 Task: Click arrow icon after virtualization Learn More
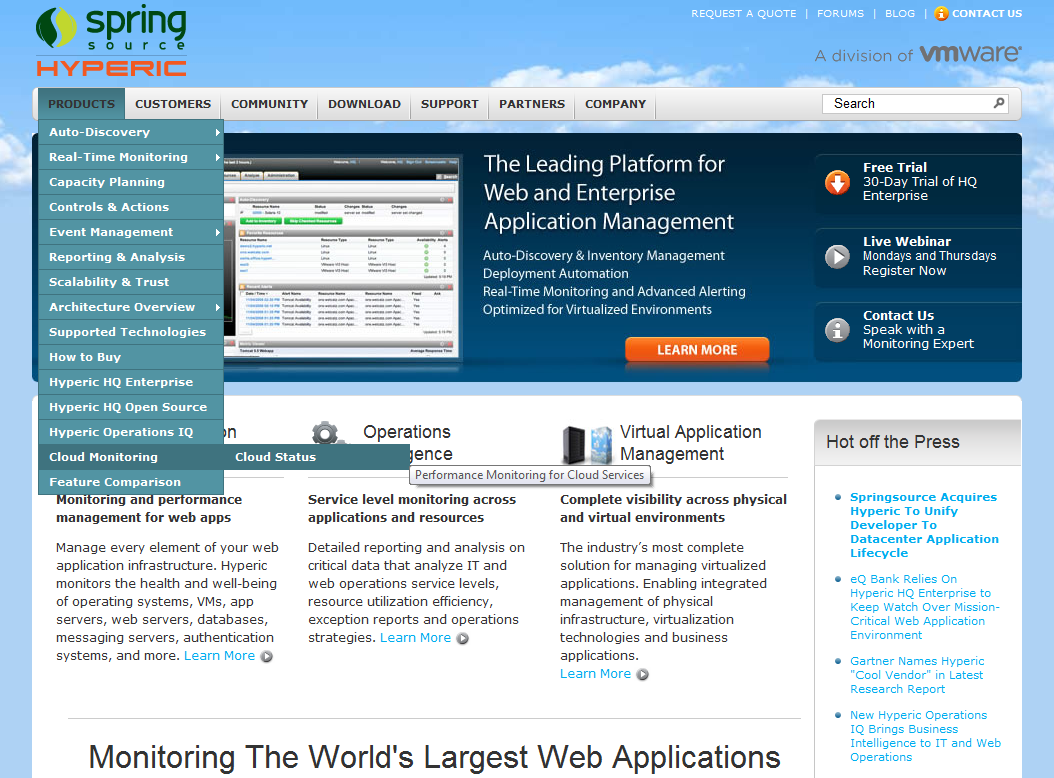[643, 674]
